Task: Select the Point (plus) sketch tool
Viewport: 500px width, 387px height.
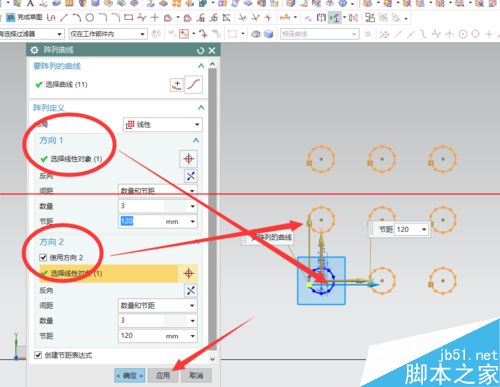Action: [x=154, y=17]
